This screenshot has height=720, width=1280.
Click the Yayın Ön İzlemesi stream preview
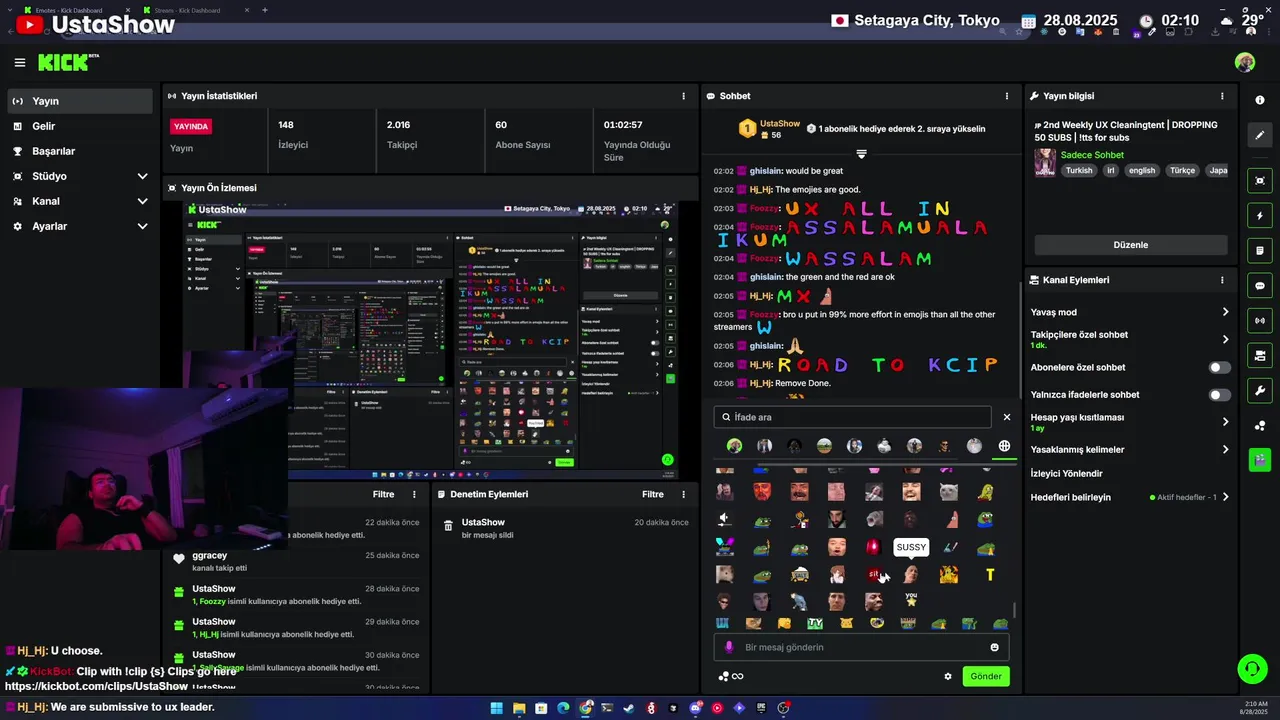pyautogui.click(x=430, y=340)
